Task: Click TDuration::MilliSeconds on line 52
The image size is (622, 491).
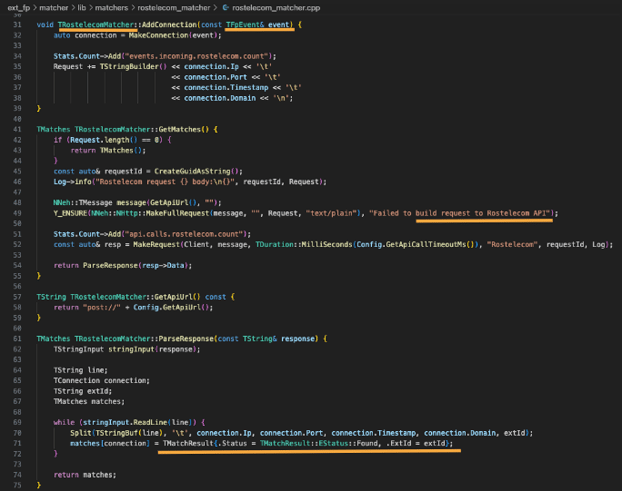Action: [304, 245]
